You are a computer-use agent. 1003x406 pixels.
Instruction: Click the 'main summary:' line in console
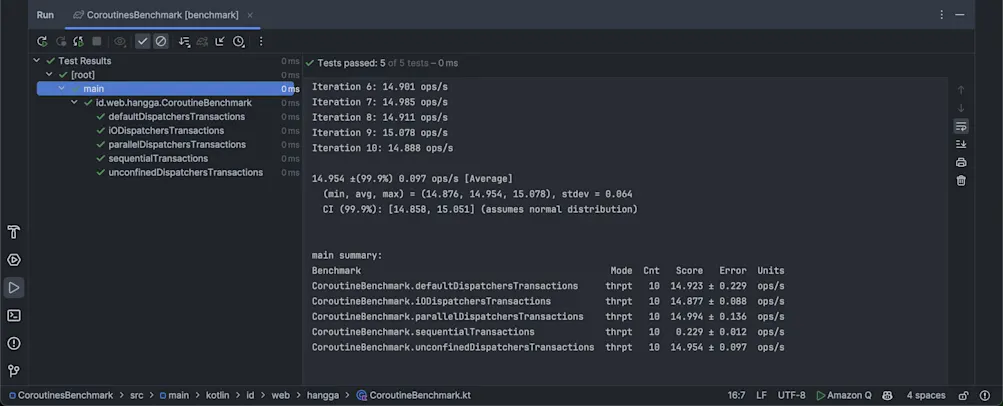tap(347, 255)
